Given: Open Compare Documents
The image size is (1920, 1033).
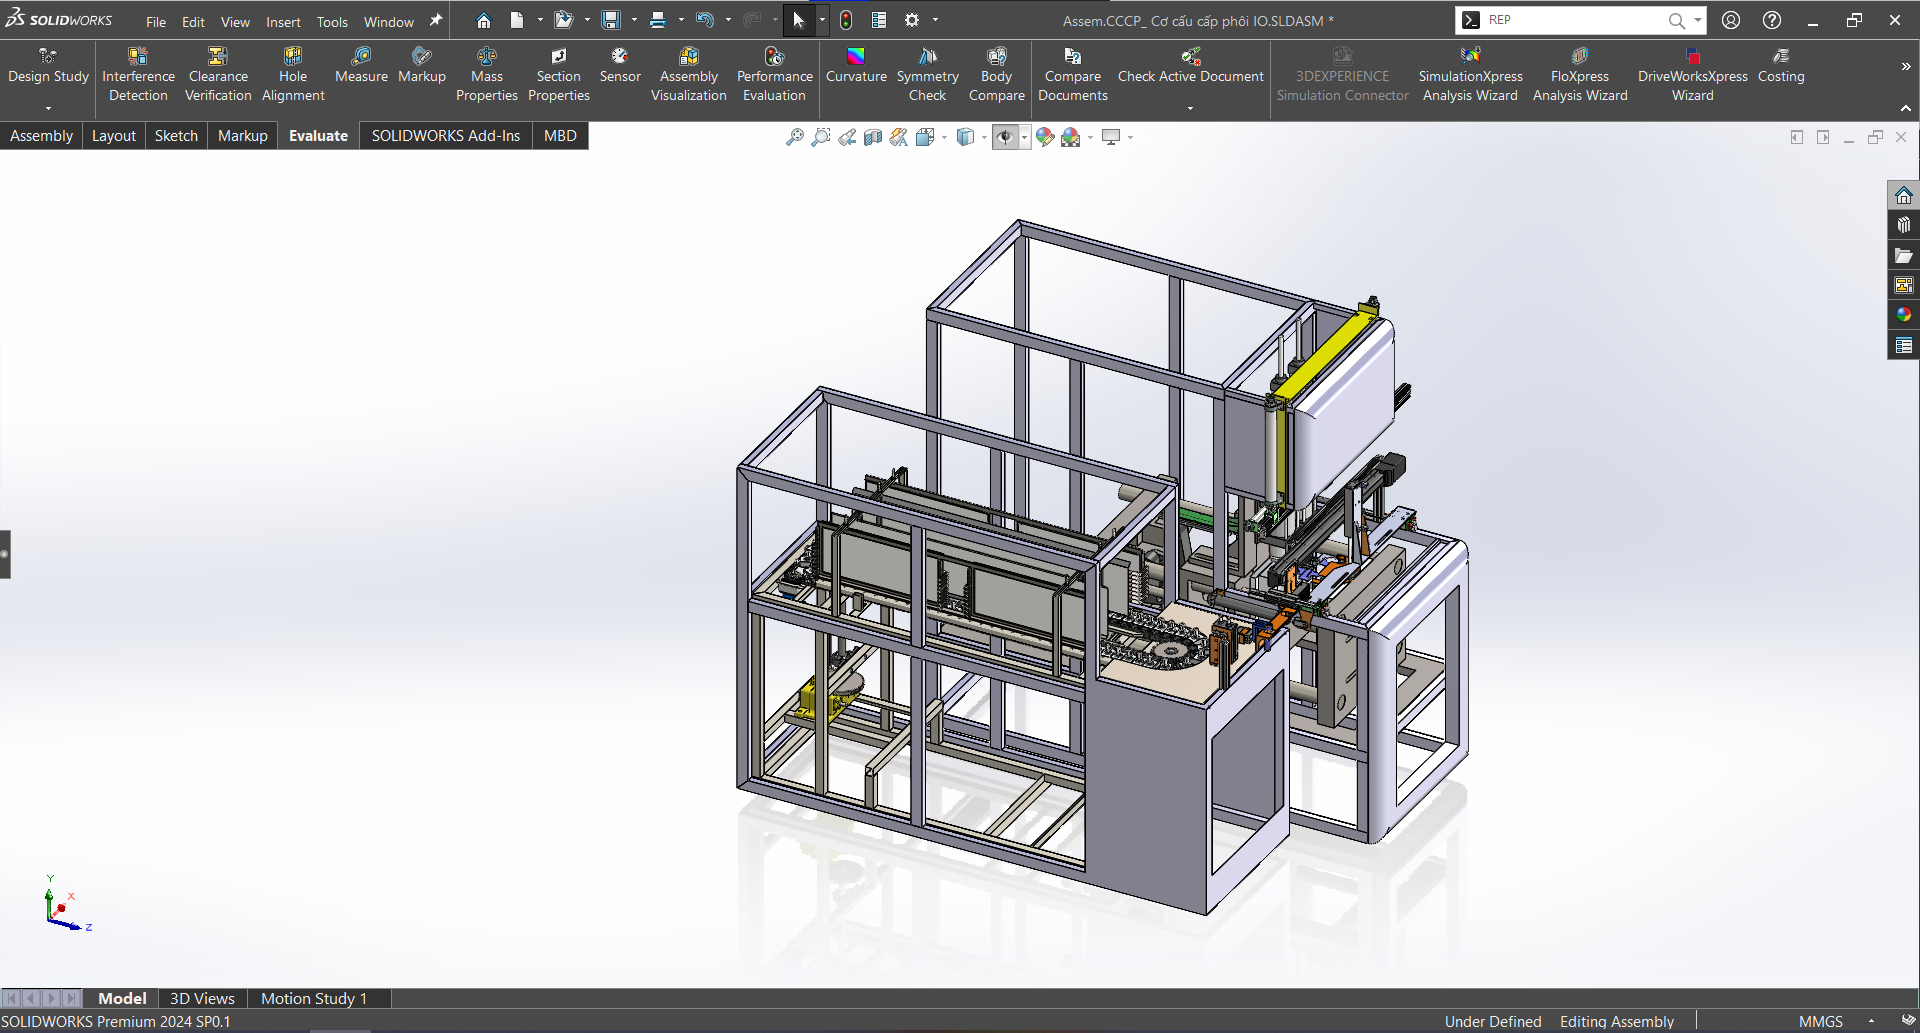Looking at the screenshot, I should click(1073, 75).
